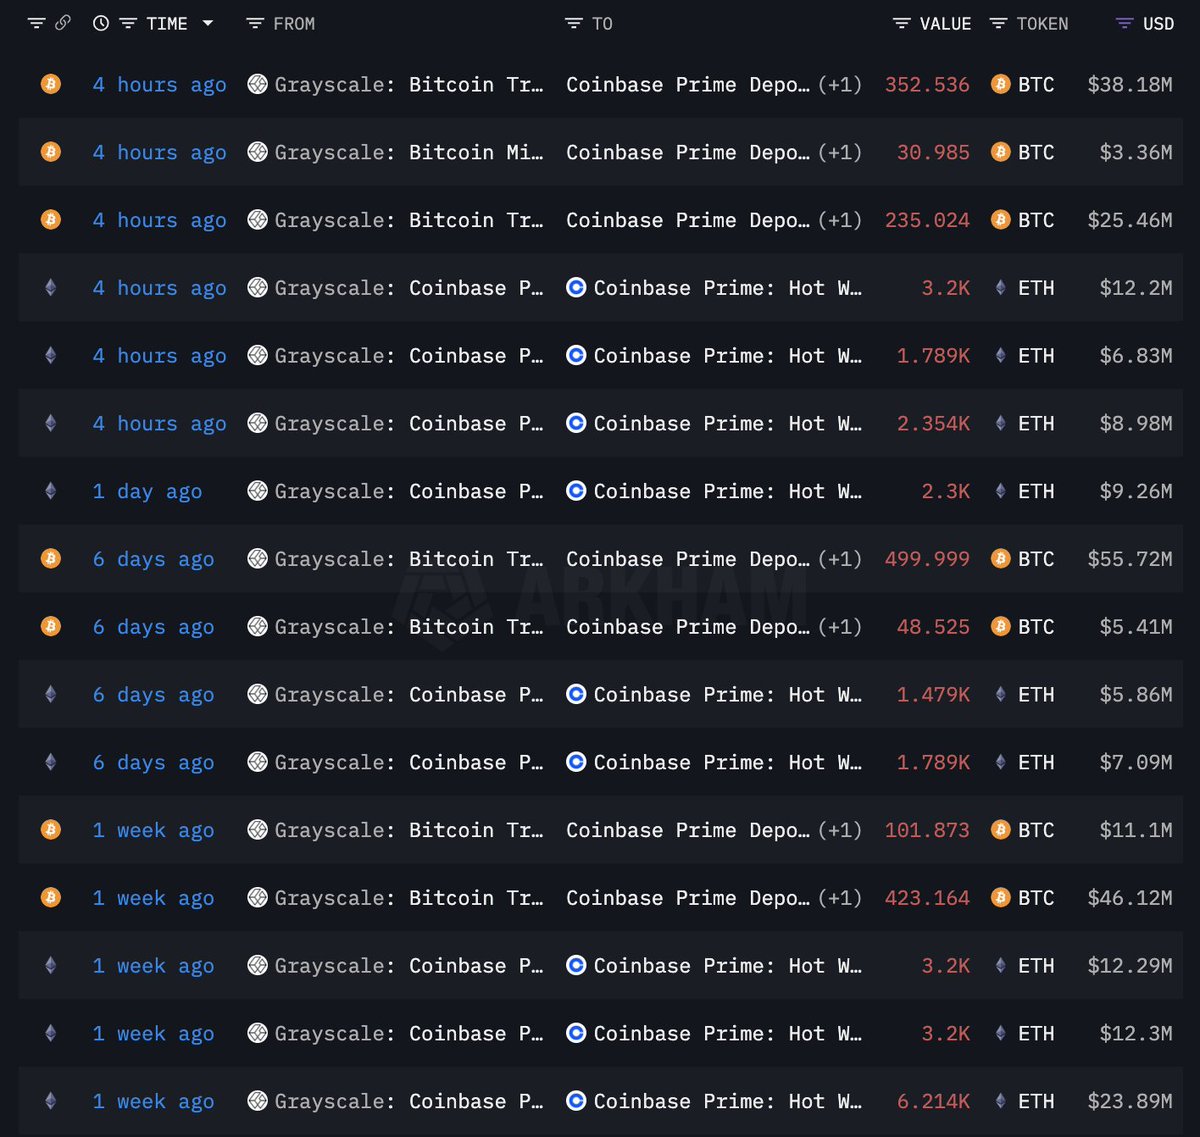Viewport: 1200px width, 1137px height.
Task: Click the VALUE column header
Action: coord(945,23)
